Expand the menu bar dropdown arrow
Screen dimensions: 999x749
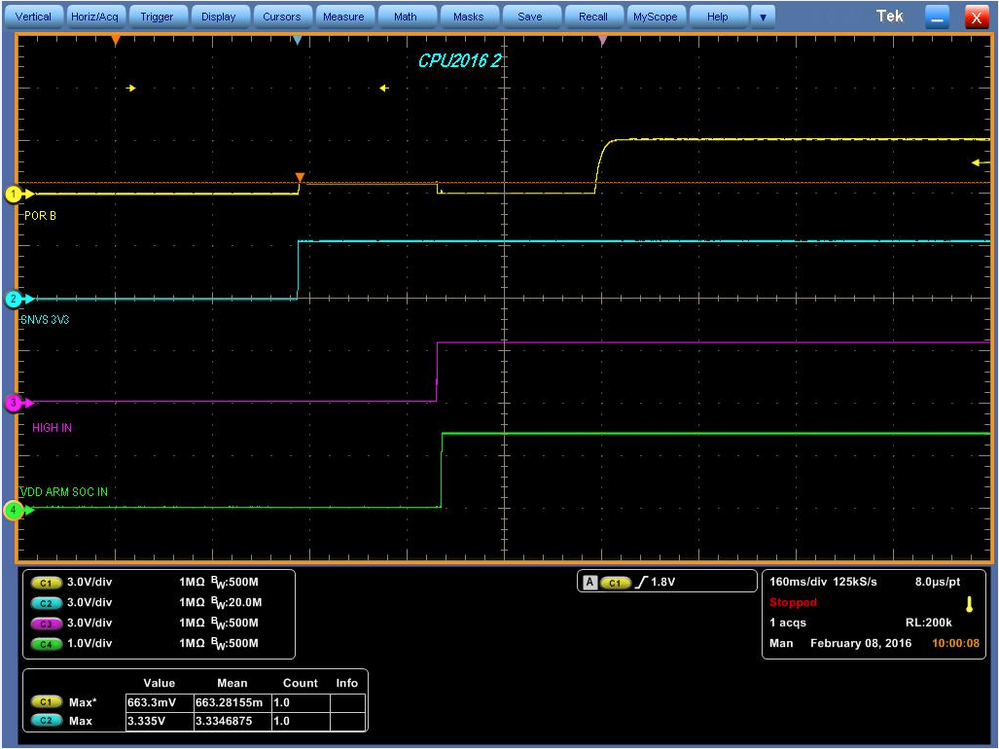(763, 17)
